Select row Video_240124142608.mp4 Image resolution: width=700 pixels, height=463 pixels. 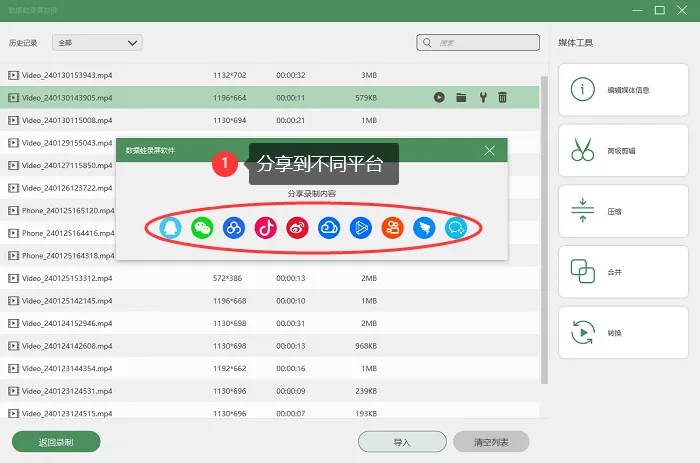point(270,346)
